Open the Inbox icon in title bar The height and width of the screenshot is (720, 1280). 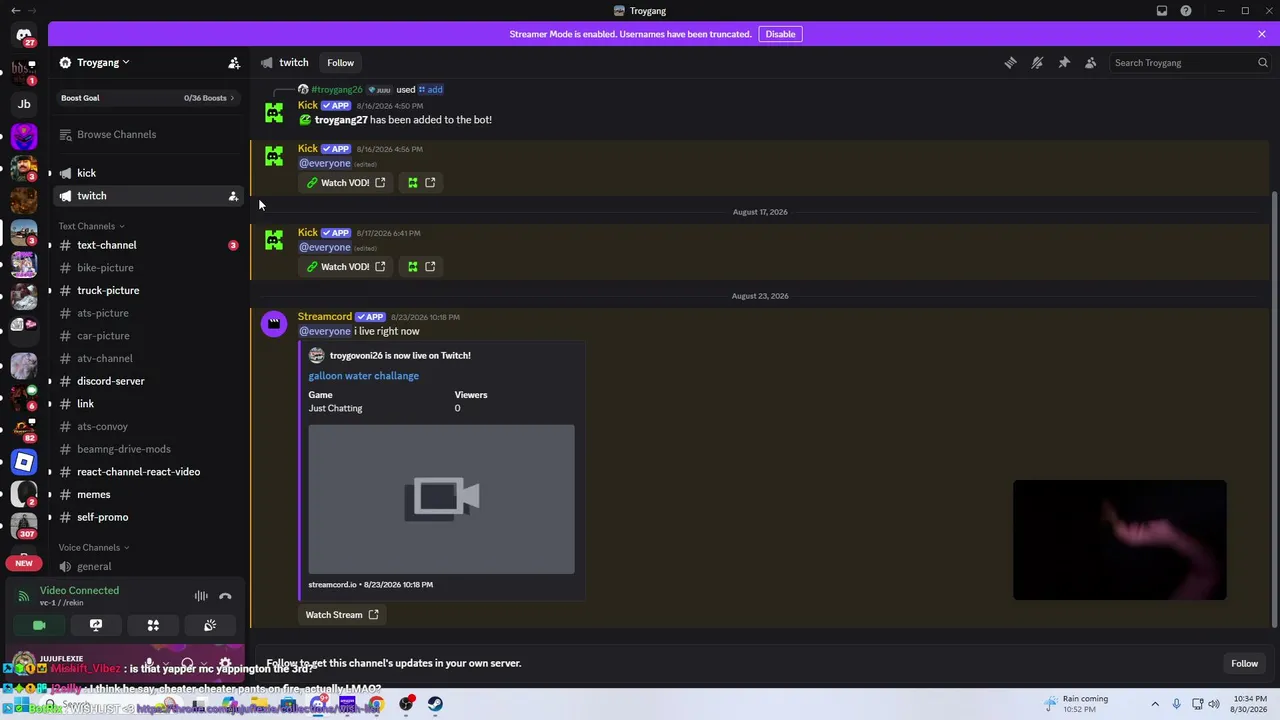tap(1162, 11)
